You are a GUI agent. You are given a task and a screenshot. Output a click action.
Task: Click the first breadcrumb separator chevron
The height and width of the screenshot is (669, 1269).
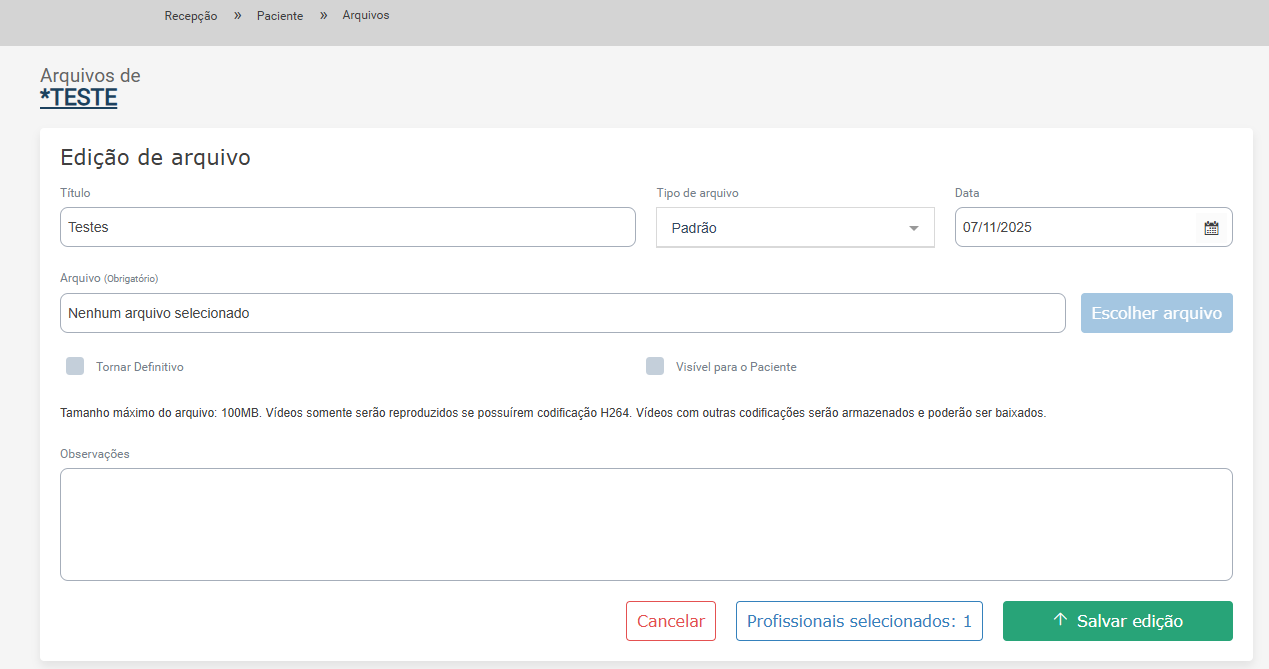(x=238, y=16)
